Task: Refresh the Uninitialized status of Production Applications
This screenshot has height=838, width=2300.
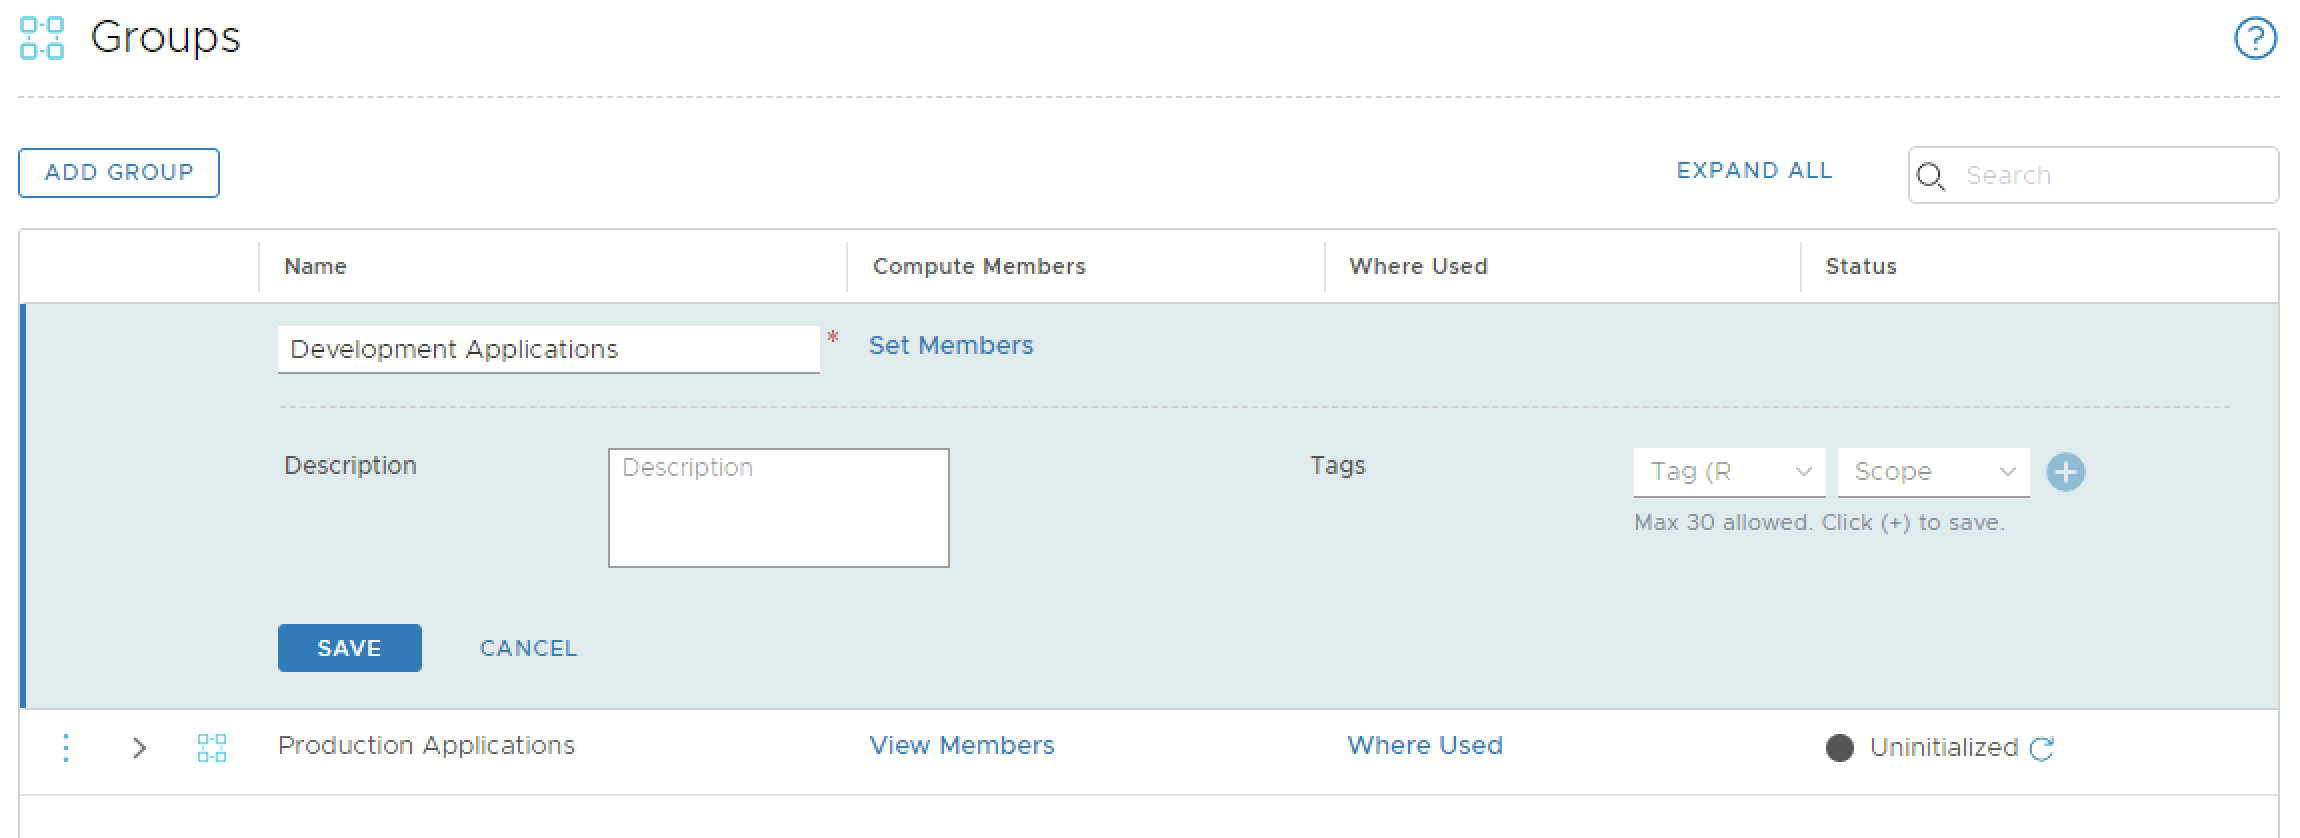Action: point(2042,748)
